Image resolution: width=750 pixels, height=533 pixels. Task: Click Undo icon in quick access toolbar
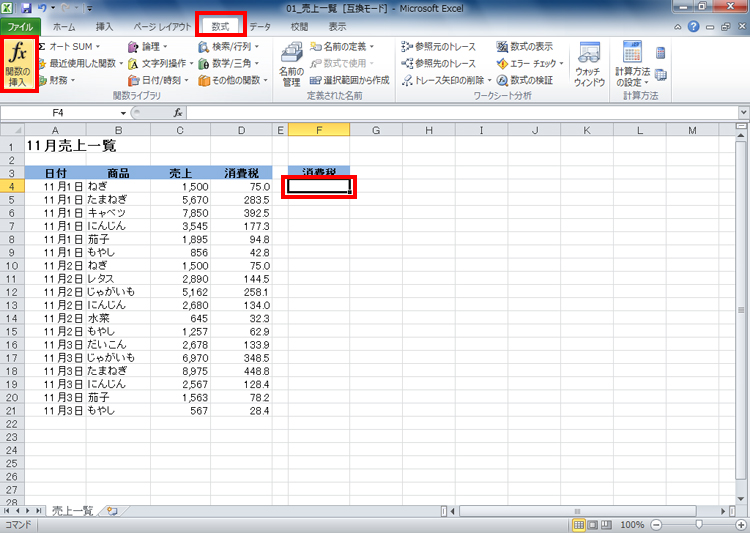pos(43,8)
